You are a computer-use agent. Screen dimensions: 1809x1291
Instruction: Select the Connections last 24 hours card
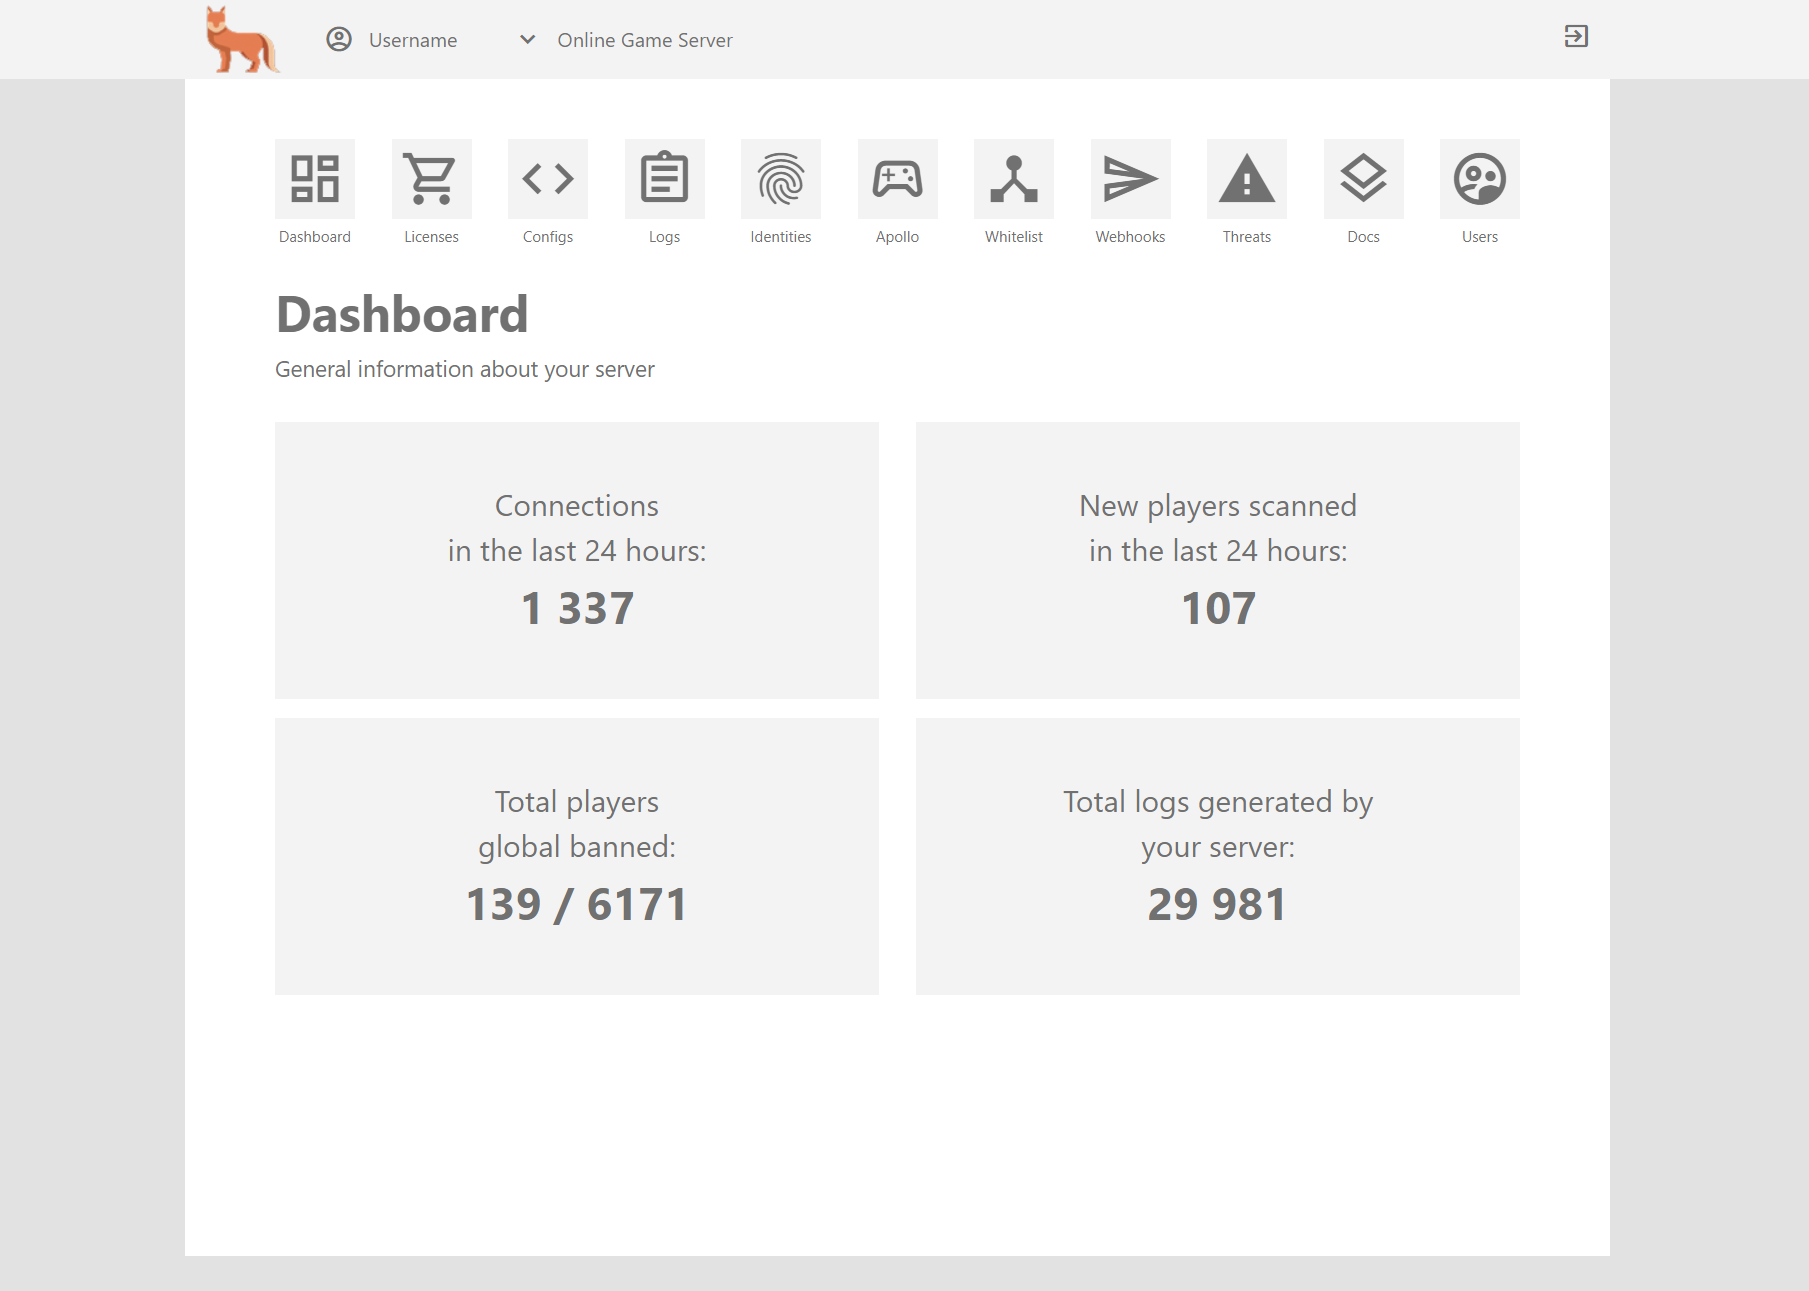pyautogui.click(x=577, y=560)
